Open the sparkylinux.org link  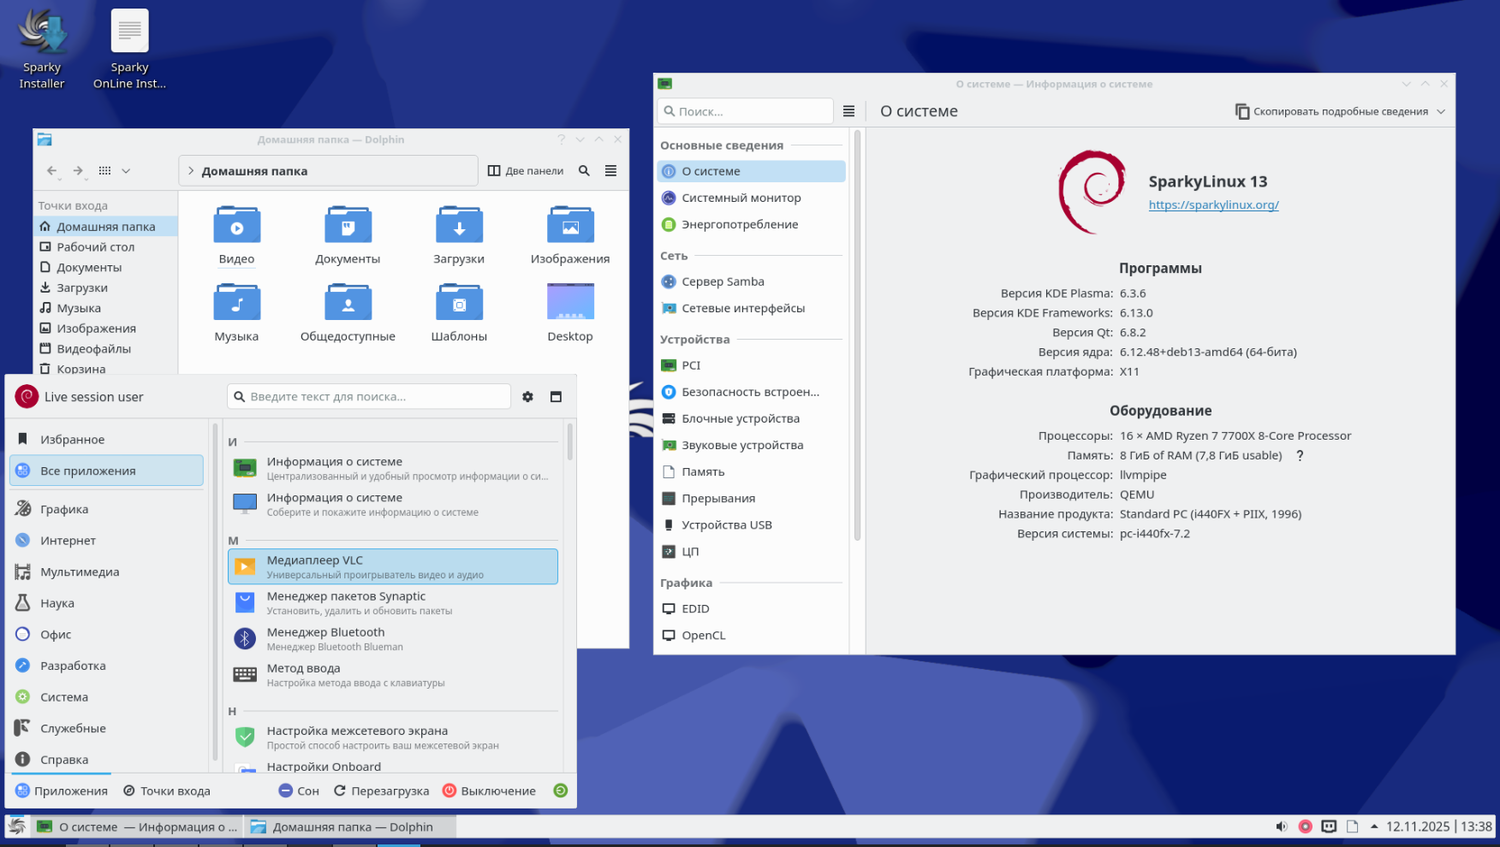click(1213, 204)
